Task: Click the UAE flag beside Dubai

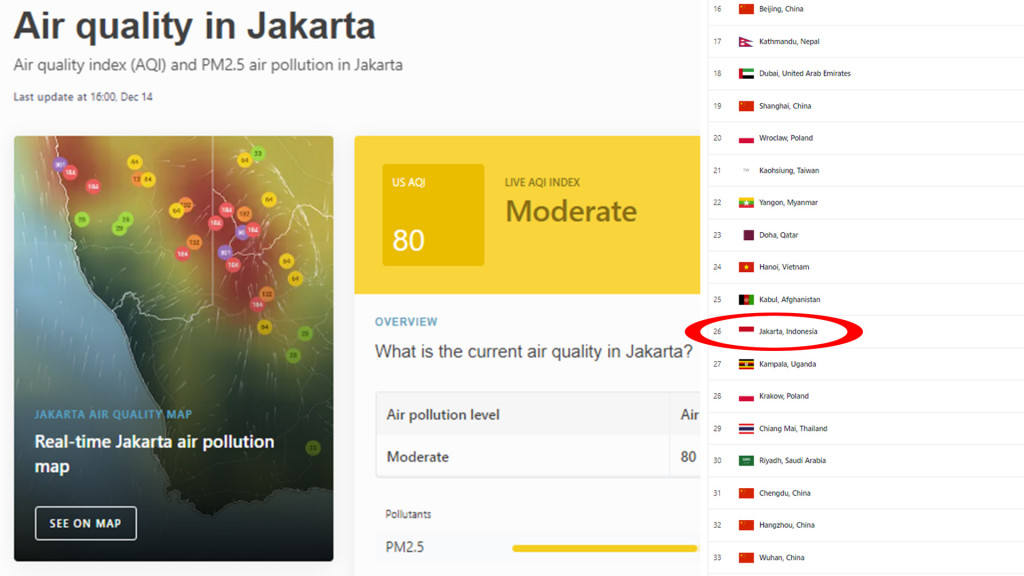Action: pos(746,74)
